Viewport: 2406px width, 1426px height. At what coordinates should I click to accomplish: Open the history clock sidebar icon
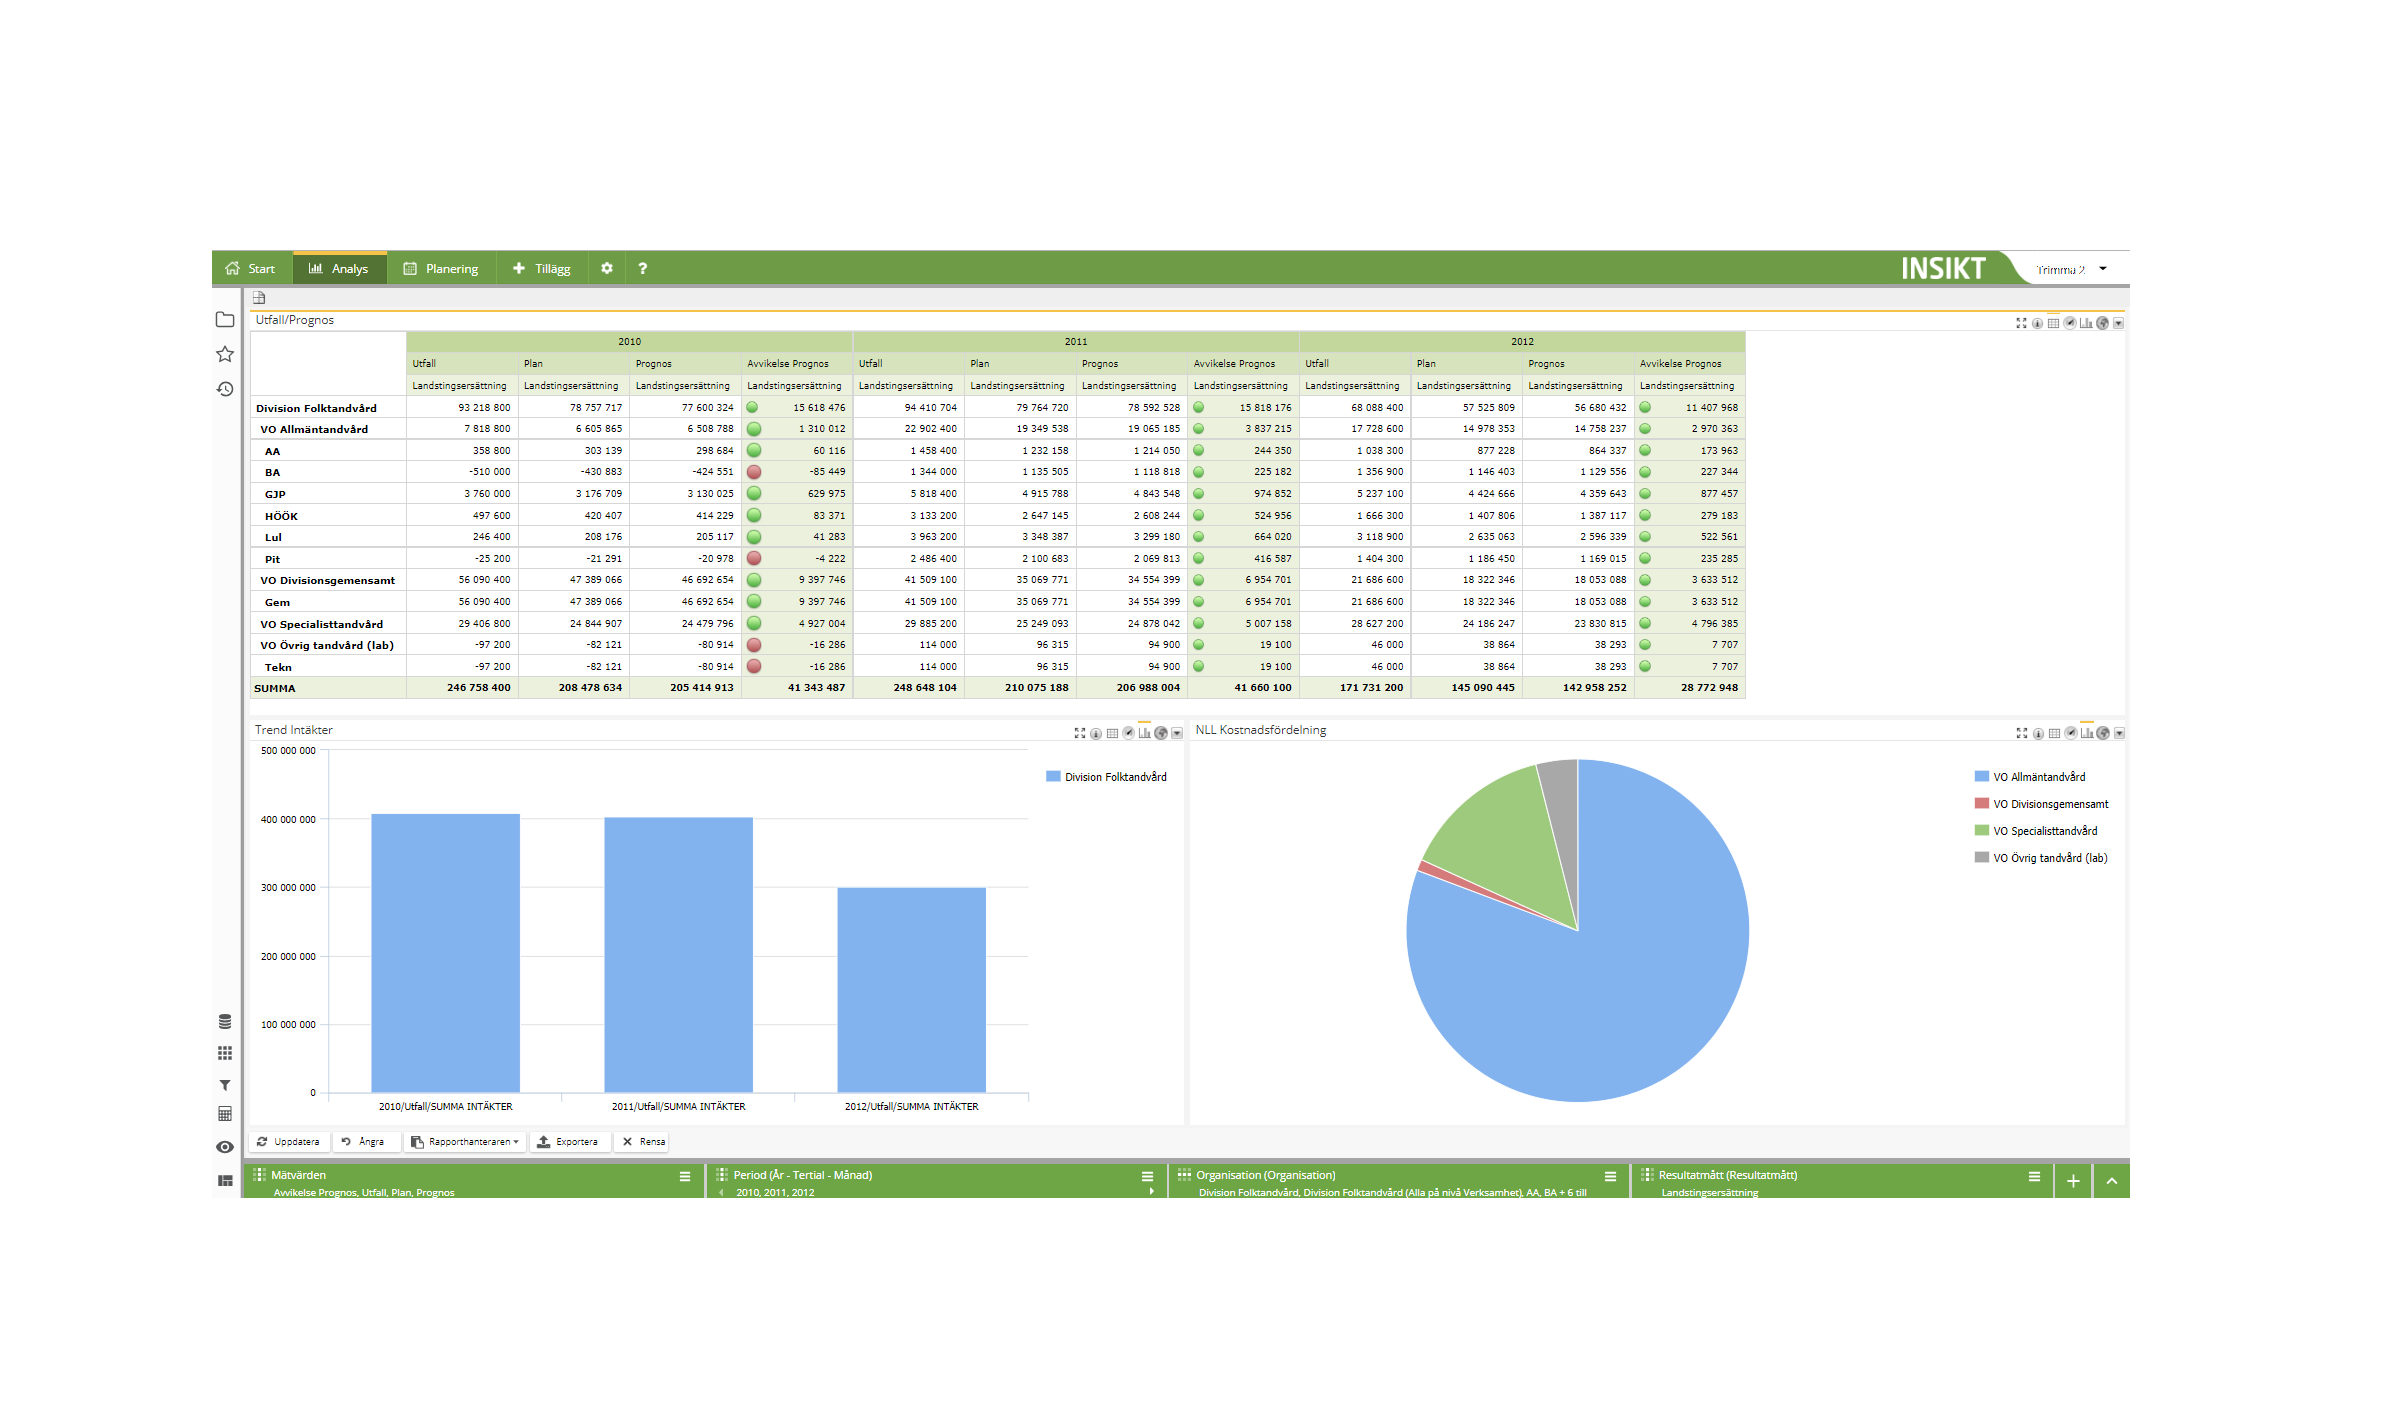pos(225,389)
